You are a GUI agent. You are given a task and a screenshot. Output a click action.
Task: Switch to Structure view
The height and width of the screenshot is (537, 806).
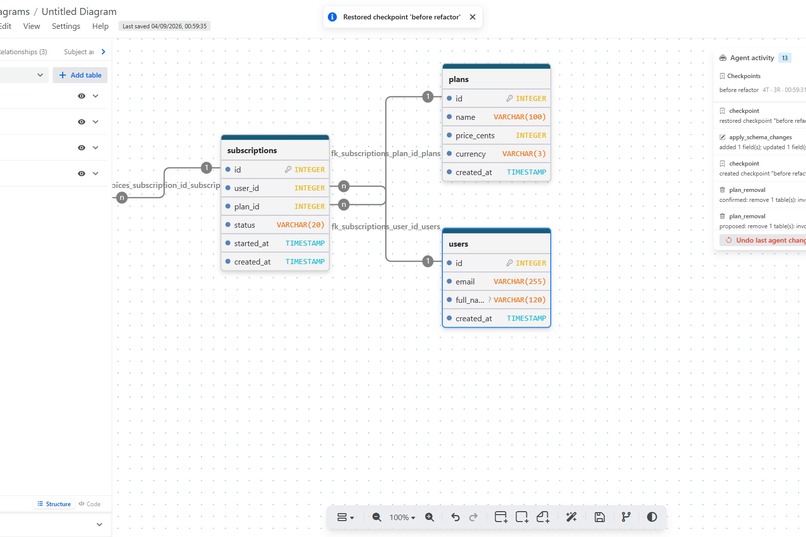coord(54,504)
